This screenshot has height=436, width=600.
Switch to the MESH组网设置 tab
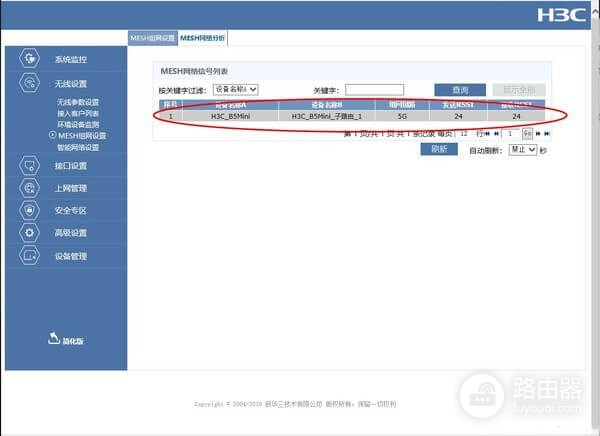152,38
